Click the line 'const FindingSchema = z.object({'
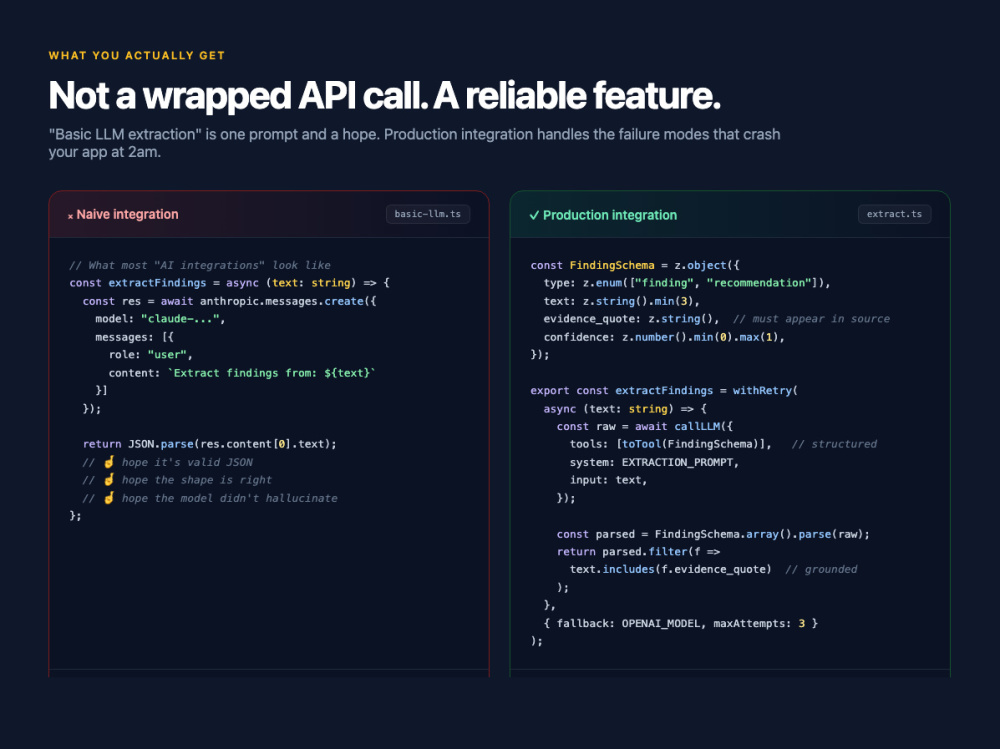1000x749 pixels. click(x=635, y=265)
